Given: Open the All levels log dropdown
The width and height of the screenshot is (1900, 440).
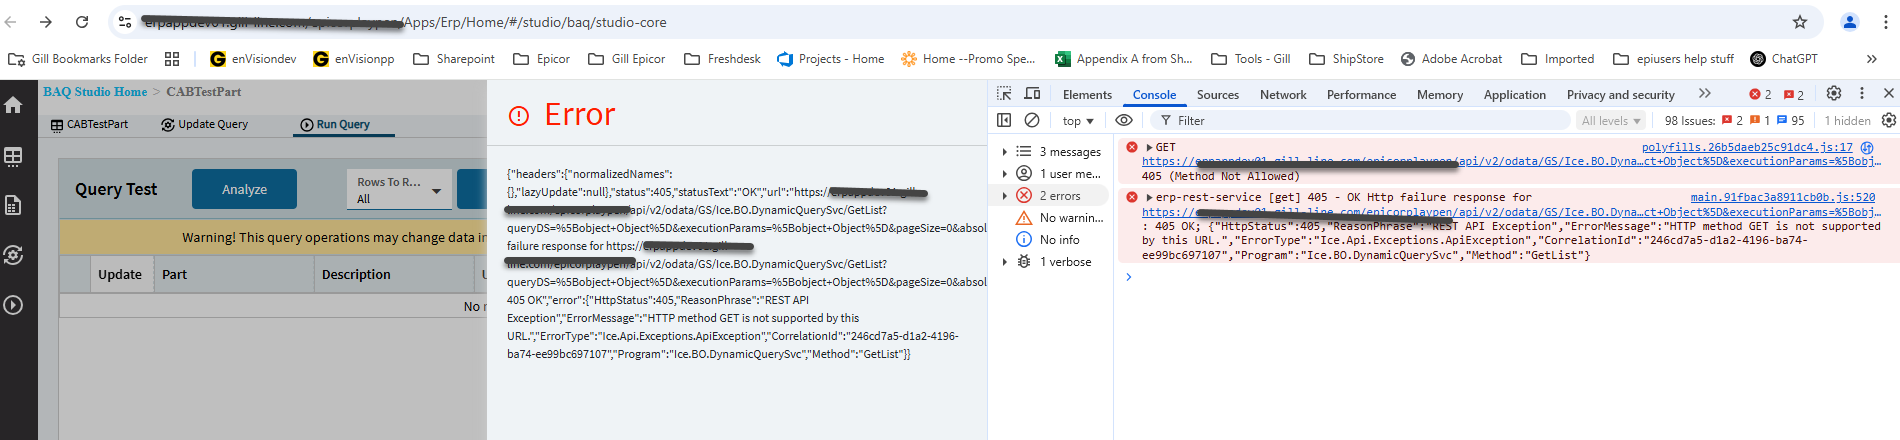Looking at the screenshot, I should pyautogui.click(x=1610, y=121).
